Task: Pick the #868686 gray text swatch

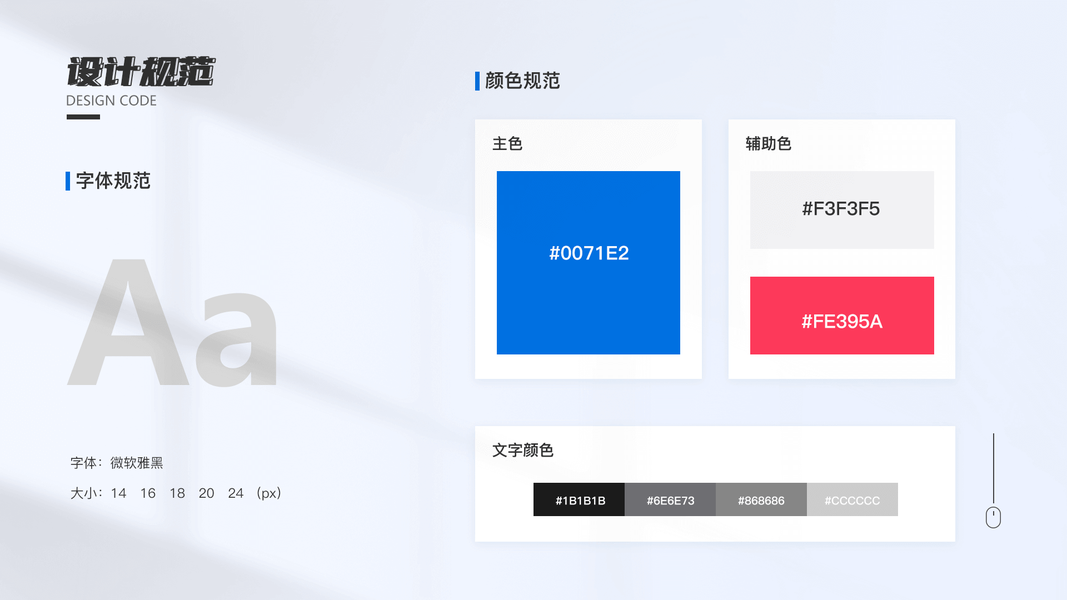Action: tap(761, 499)
